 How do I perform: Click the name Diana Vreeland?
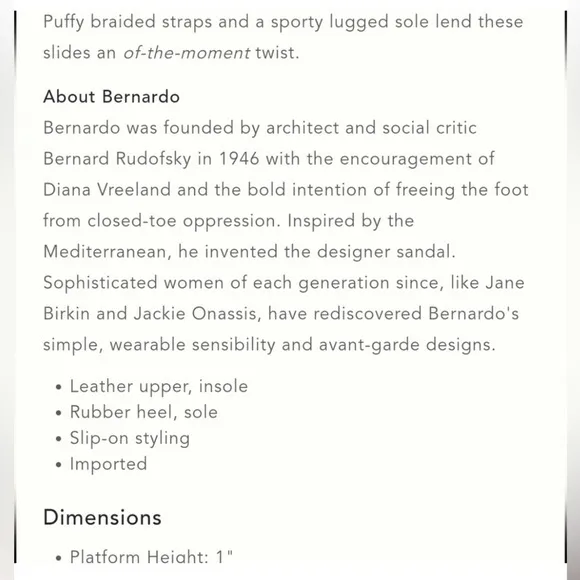[x=107, y=190]
